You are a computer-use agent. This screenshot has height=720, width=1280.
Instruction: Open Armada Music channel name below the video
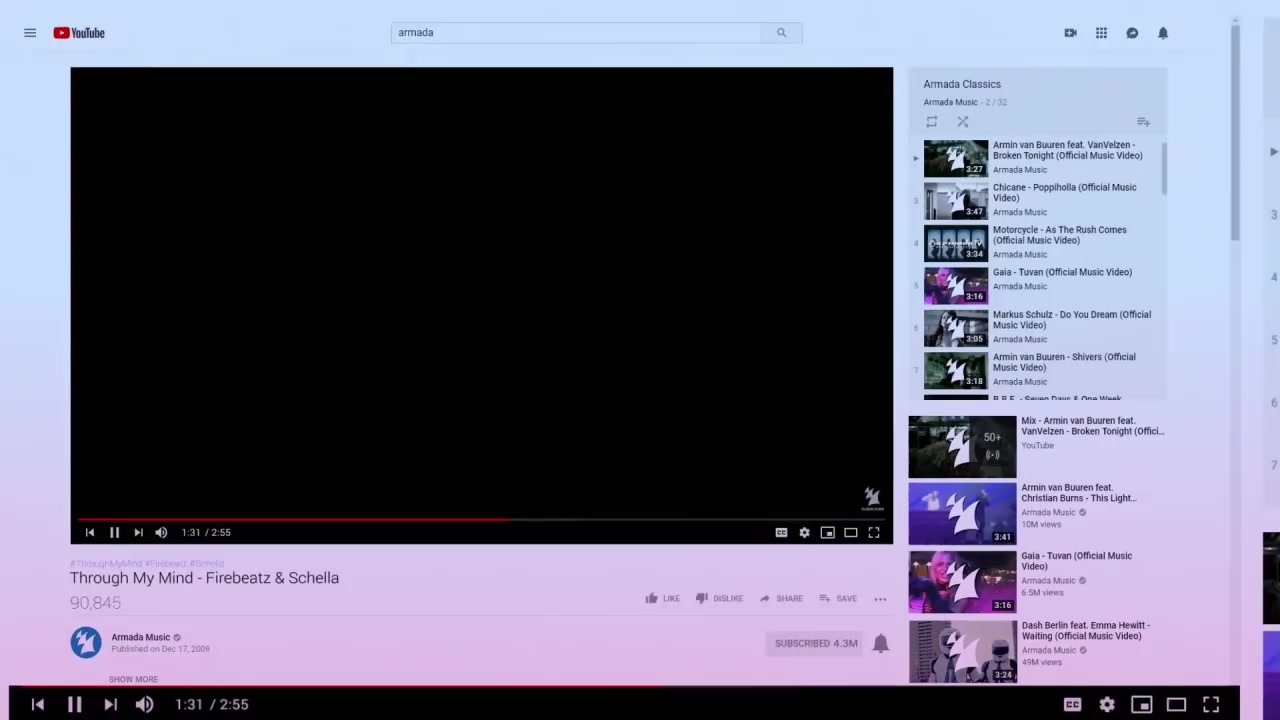click(x=140, y=637)
